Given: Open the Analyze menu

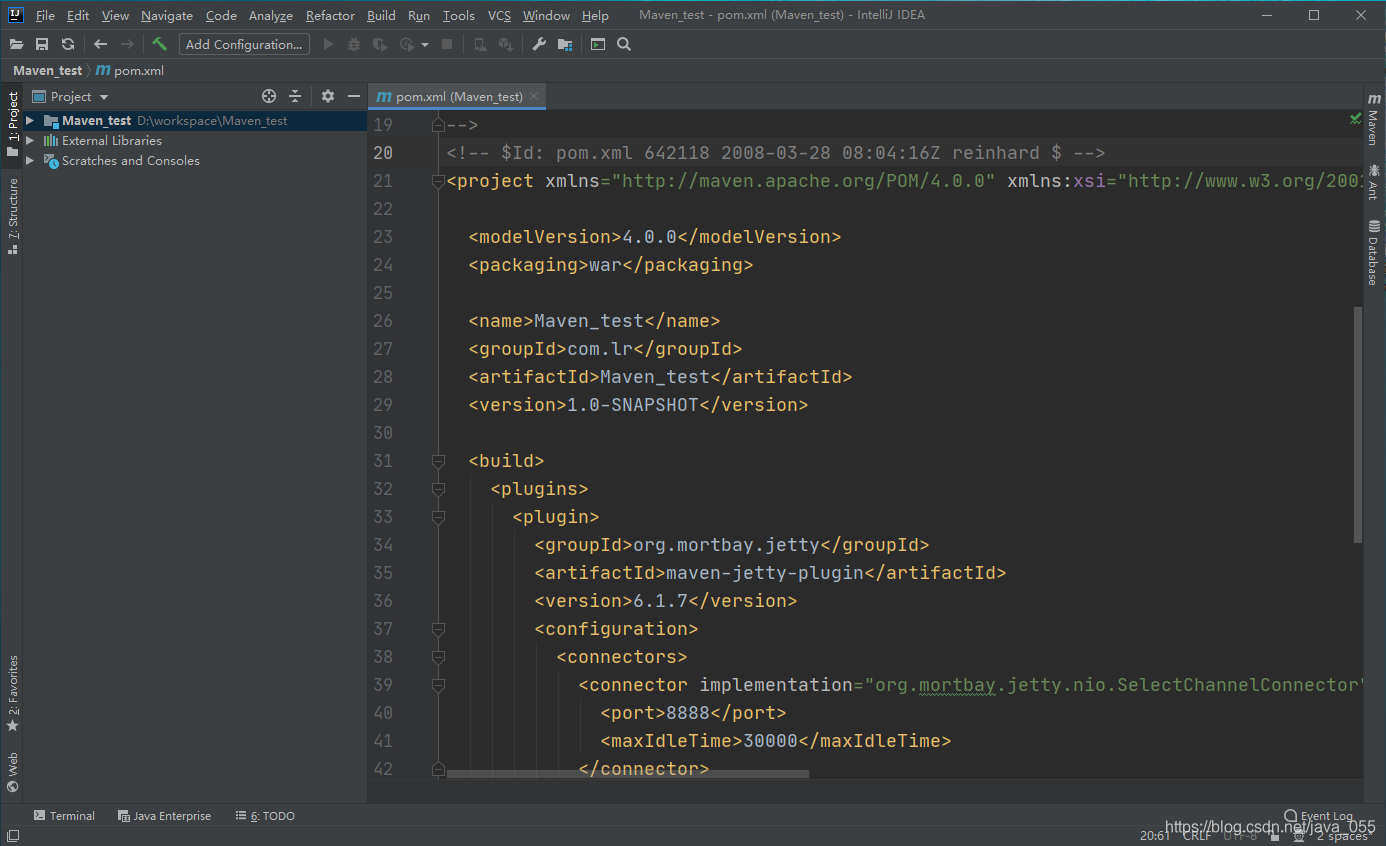Looking at the screenshot, I should click(x=270, y=15).
